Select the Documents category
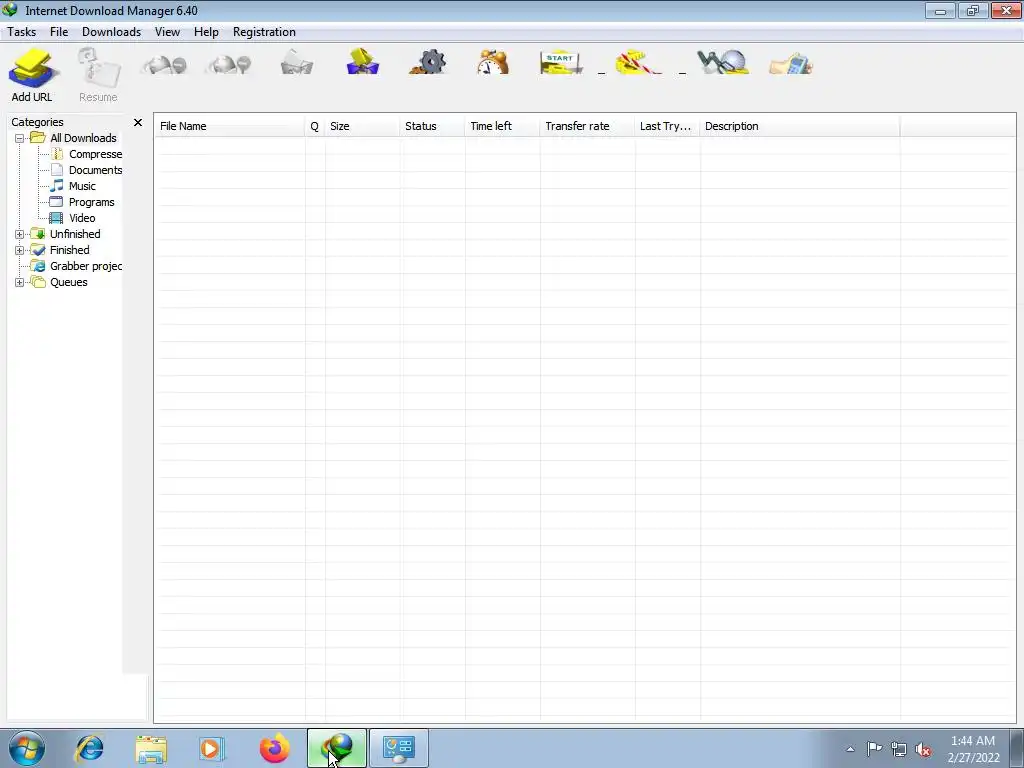The image size is (1024, 768). click(x=95, y=170)
